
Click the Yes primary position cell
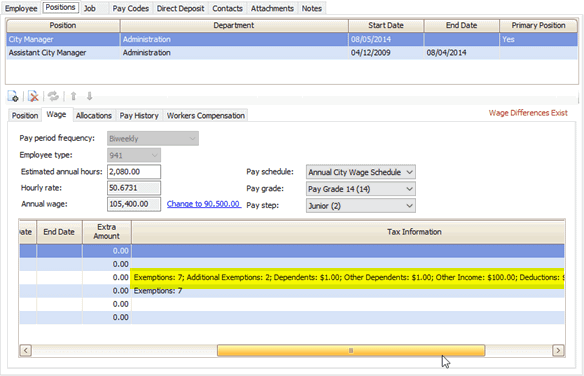[538, 39]
